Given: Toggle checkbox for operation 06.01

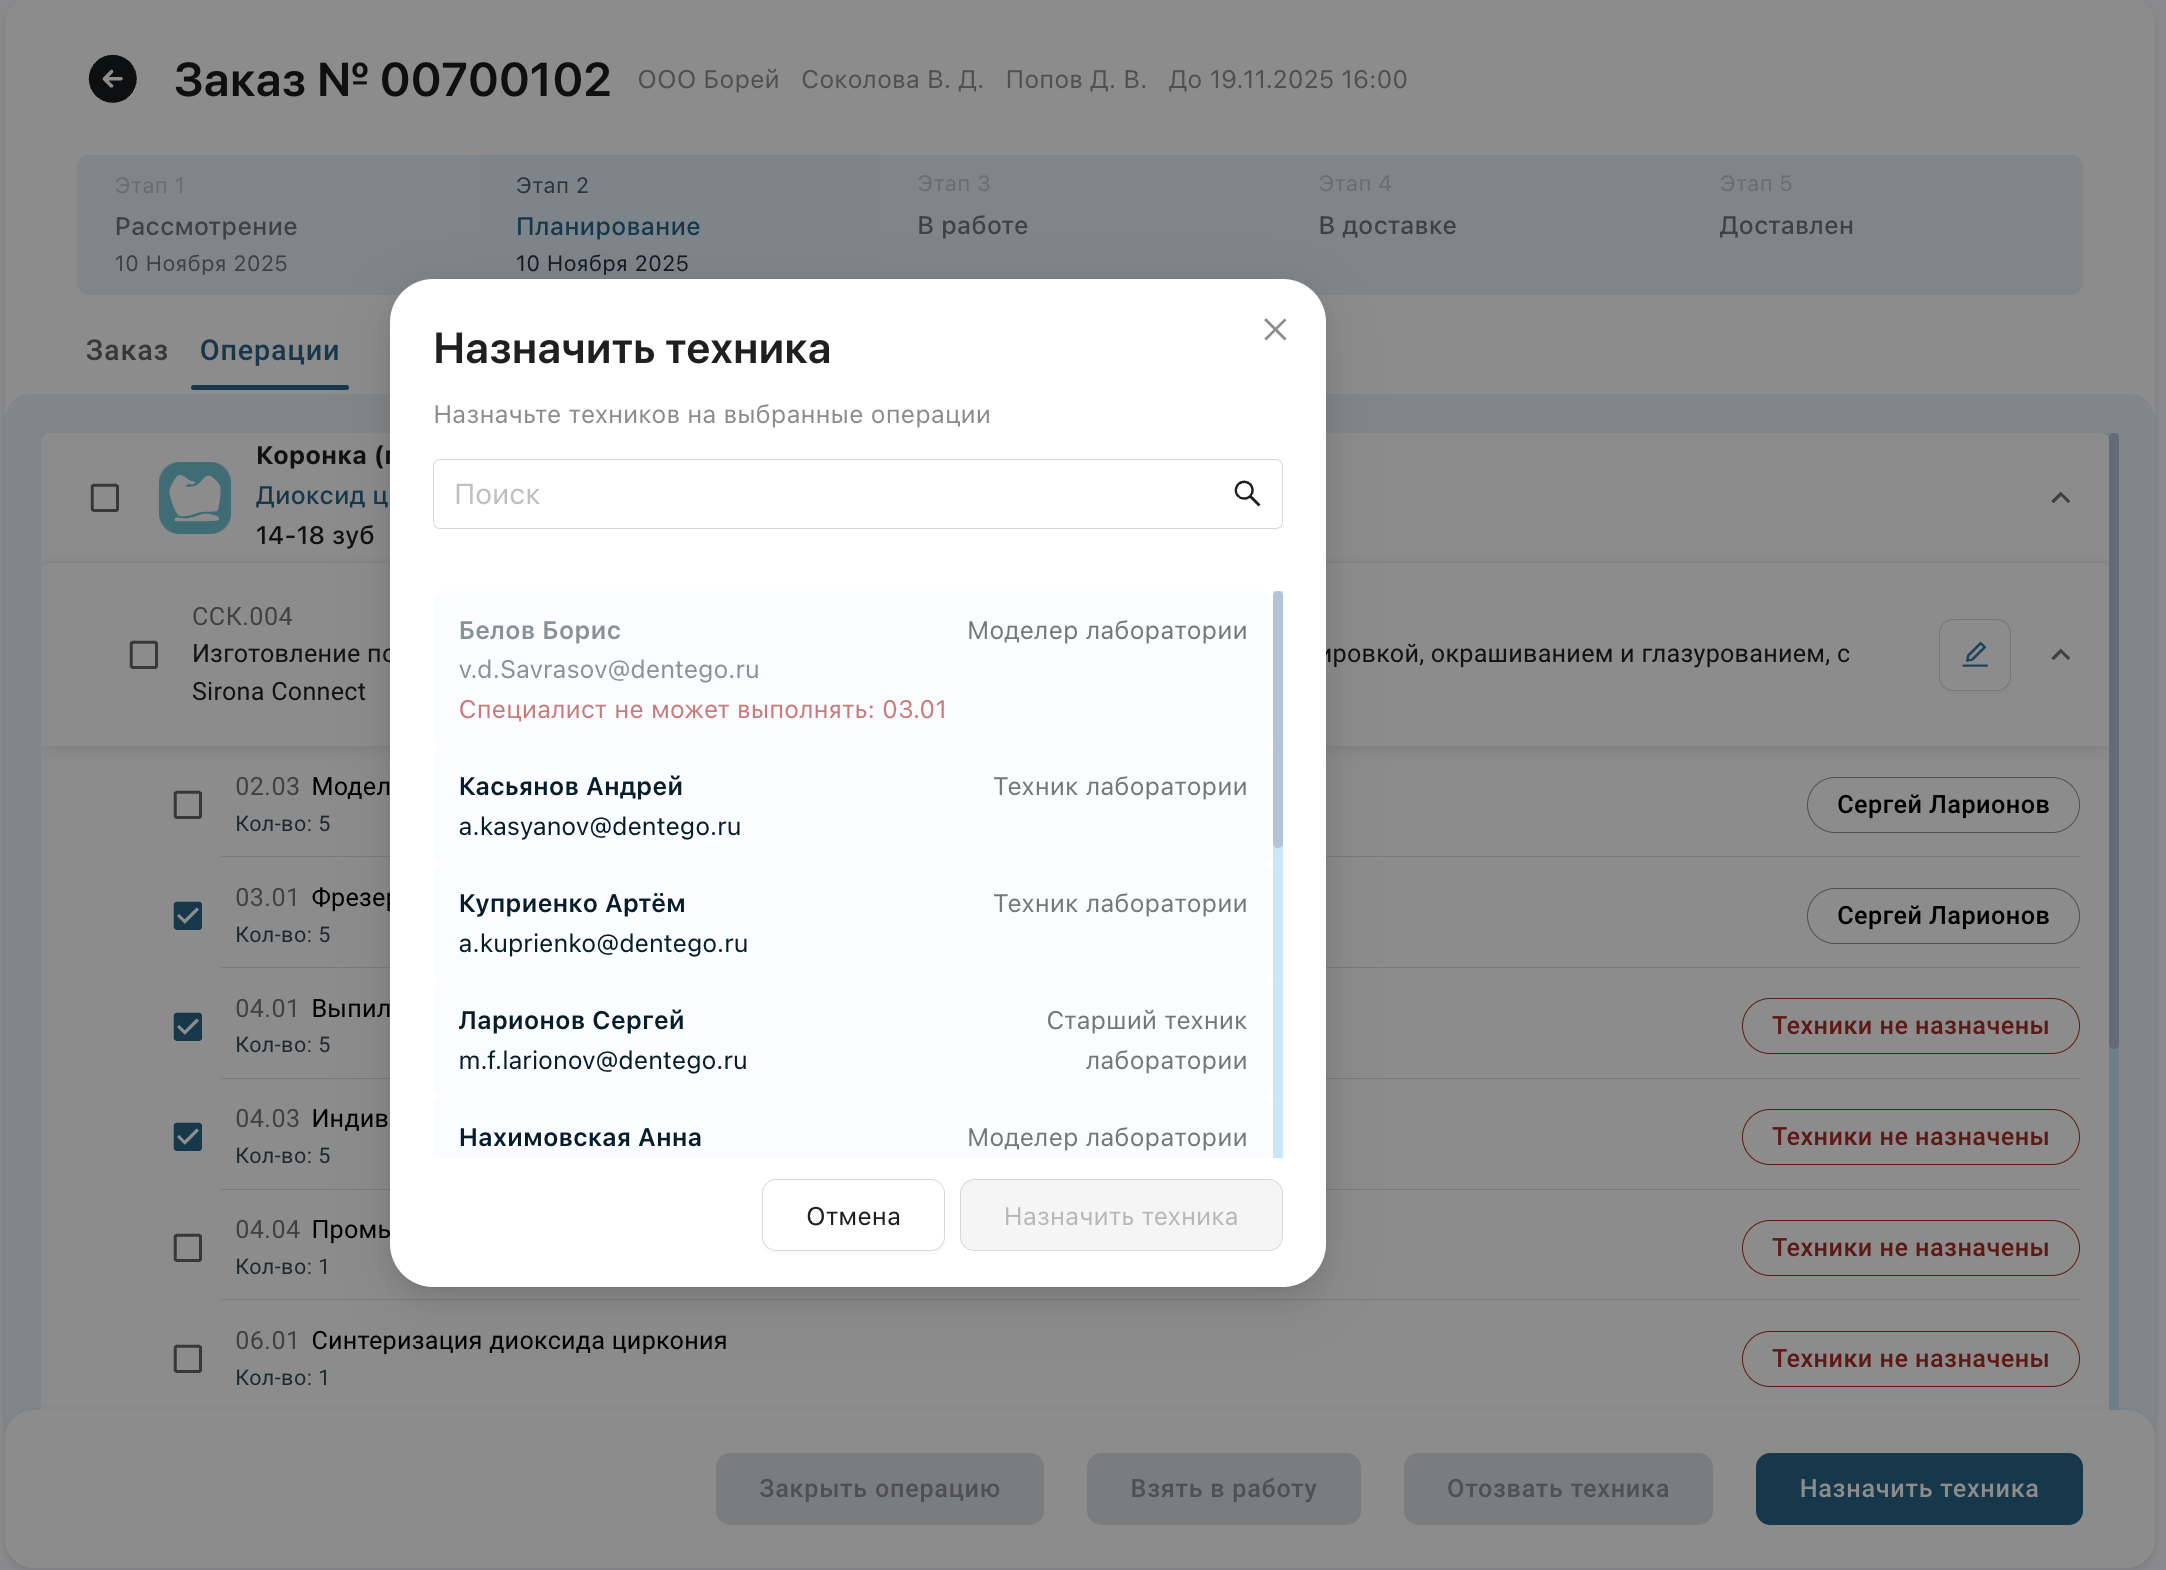Looking at the screenshot, I should [188, 1359].
